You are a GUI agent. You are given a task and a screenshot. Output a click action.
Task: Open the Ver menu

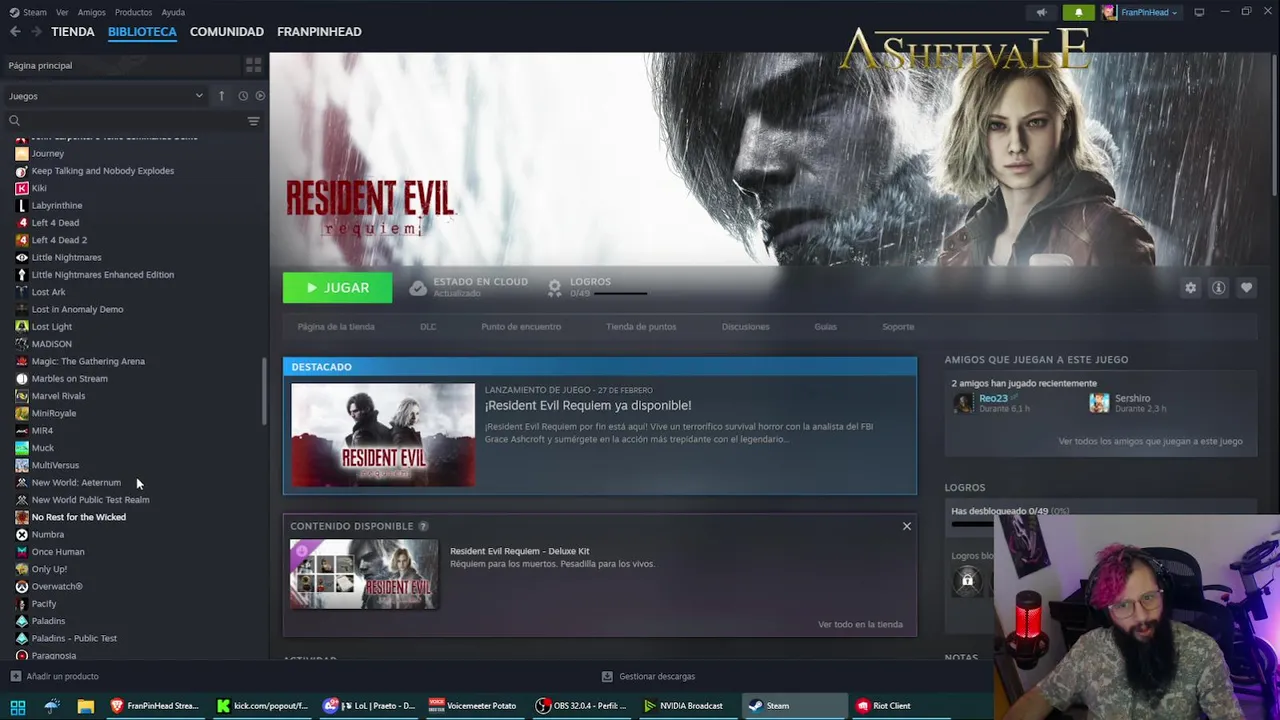point(62,12)
